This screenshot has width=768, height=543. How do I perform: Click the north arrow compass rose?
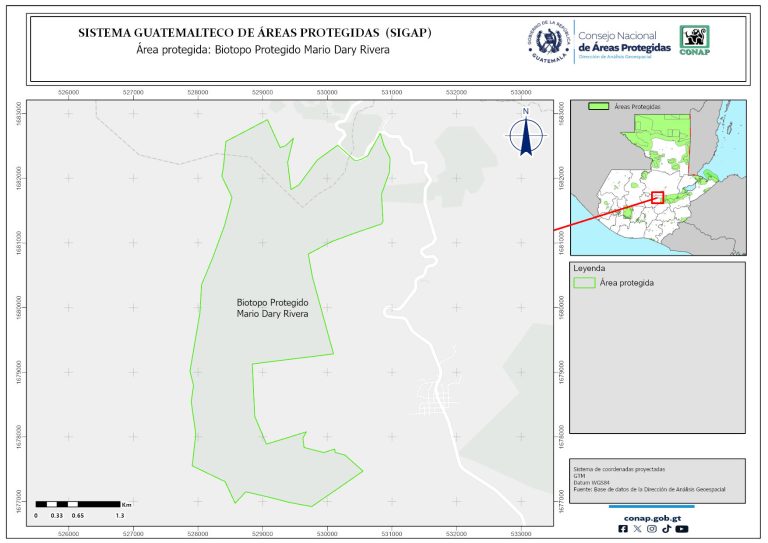(526, 137)
